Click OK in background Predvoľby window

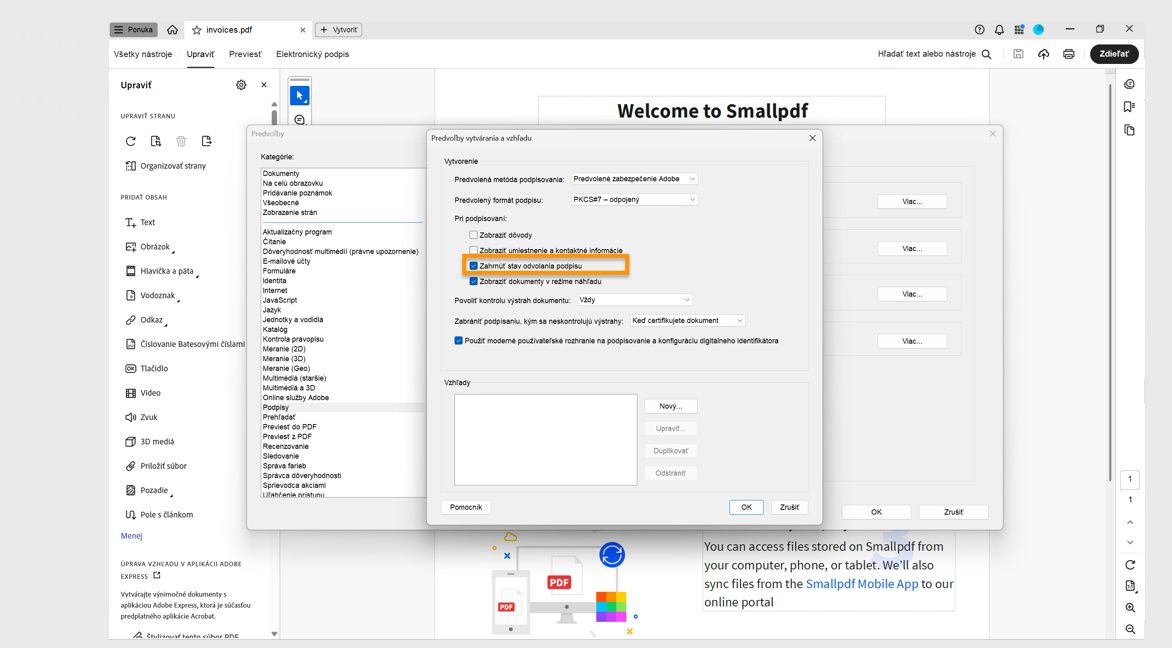tap(876, 512)
